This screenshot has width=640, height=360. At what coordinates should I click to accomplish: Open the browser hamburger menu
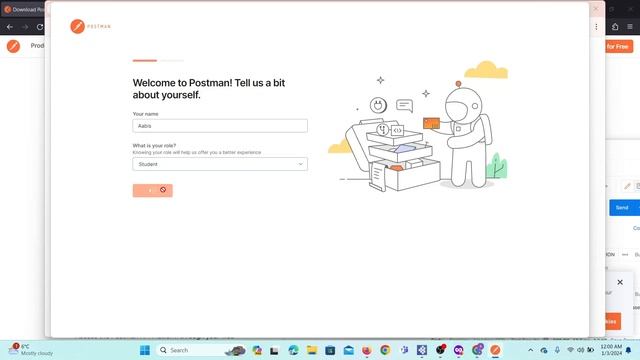coord(630,27)
